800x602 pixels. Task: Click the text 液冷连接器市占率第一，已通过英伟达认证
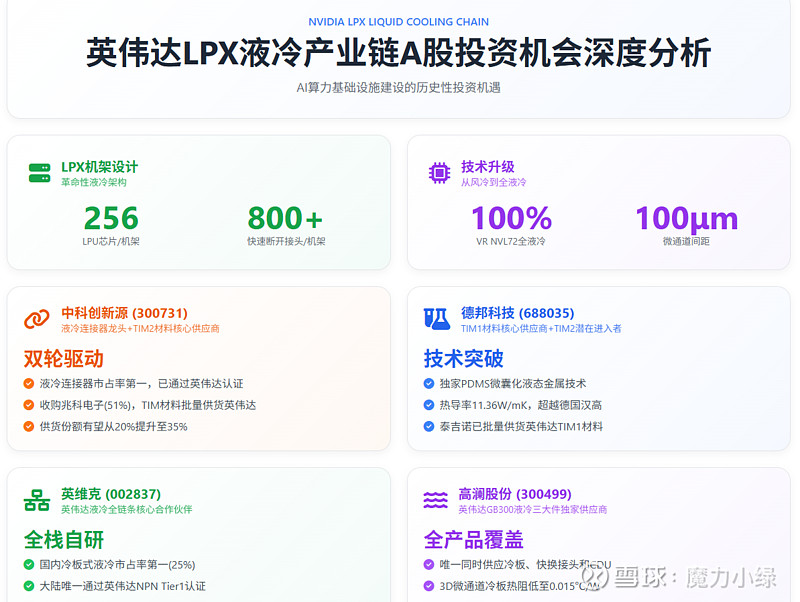142,384
